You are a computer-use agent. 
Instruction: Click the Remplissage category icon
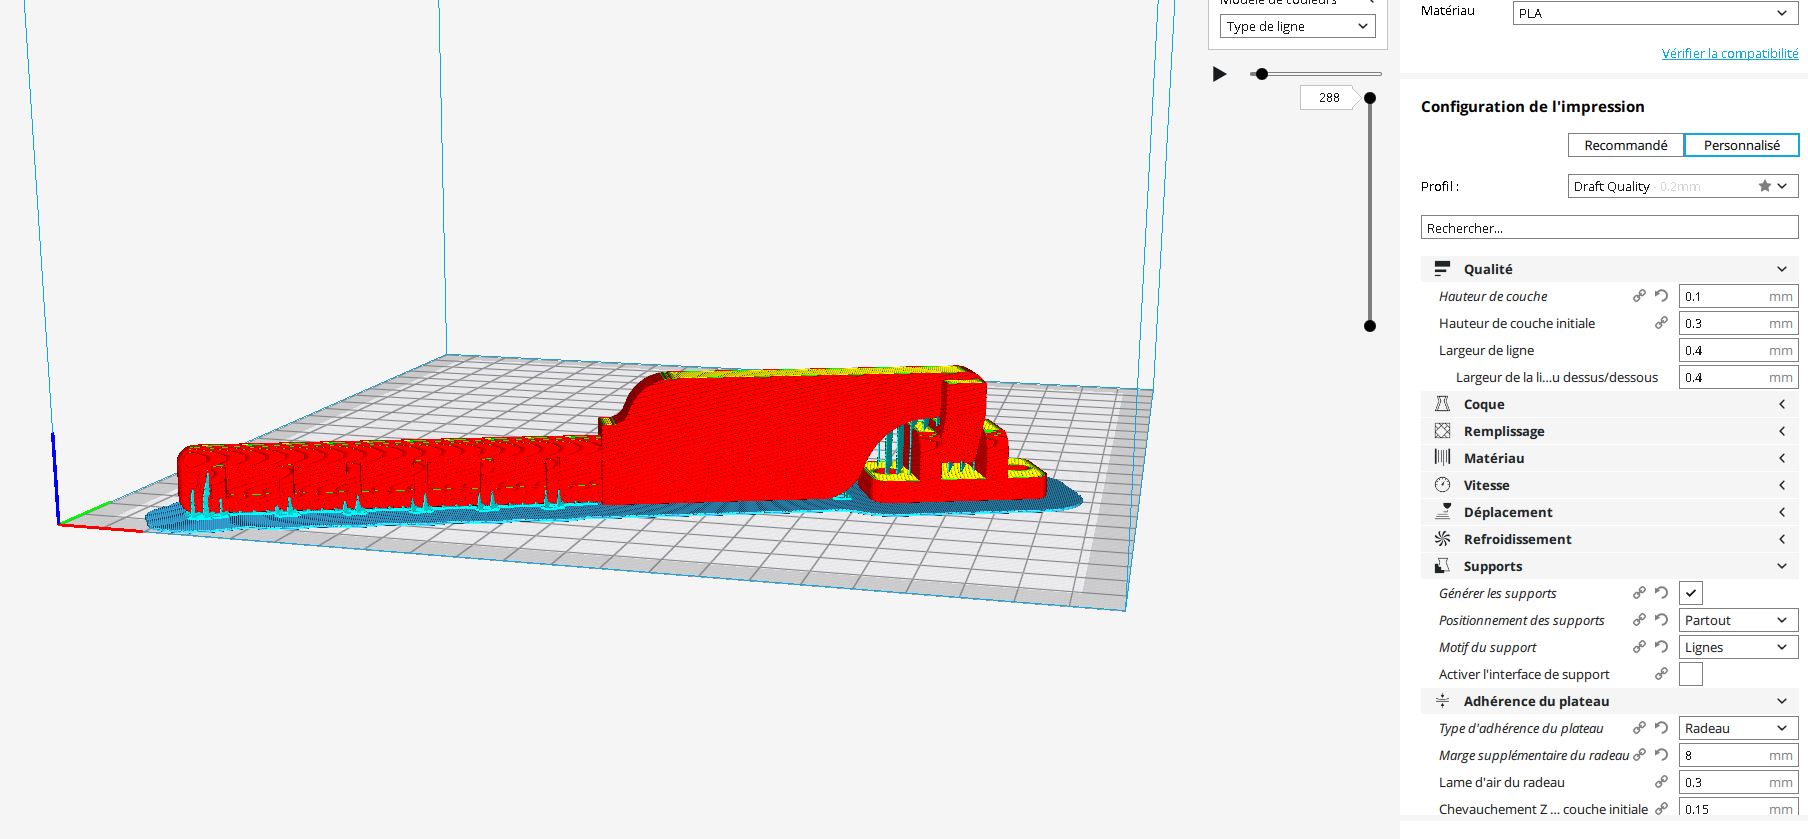(x=1442, y=431)
